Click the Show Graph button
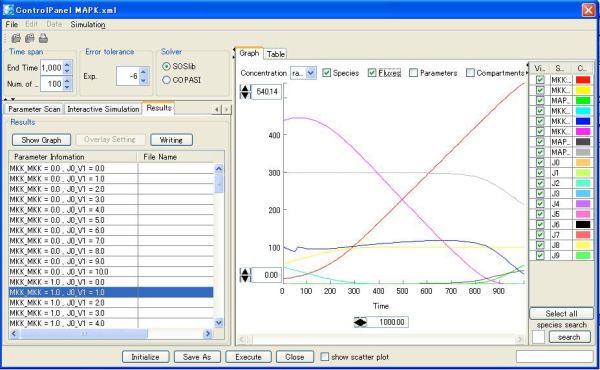The image size is (600, 370). click(41, 140)
